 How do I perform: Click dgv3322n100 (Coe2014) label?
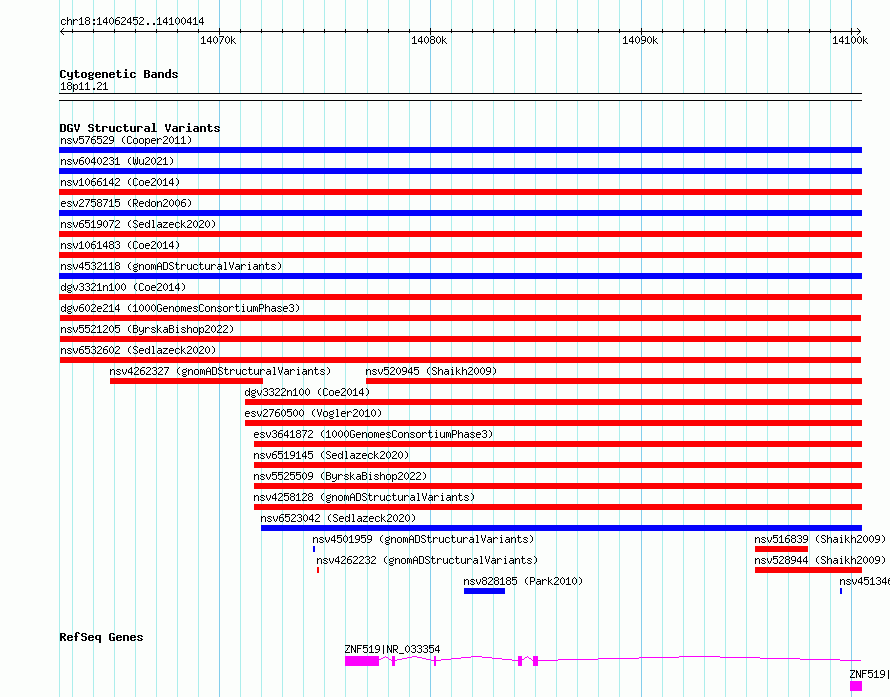[x=307, y=392]
